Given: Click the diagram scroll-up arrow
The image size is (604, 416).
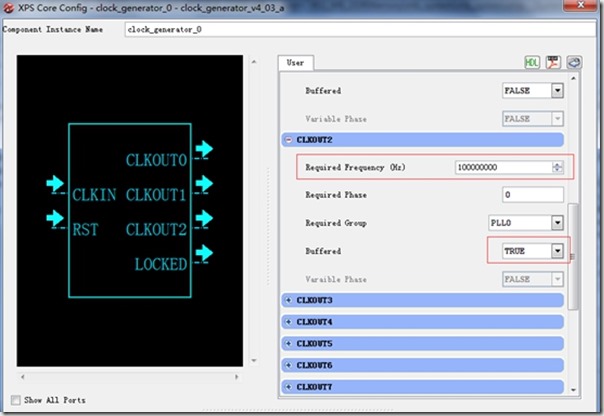Looking at the screenshot, I should point(254,62).
